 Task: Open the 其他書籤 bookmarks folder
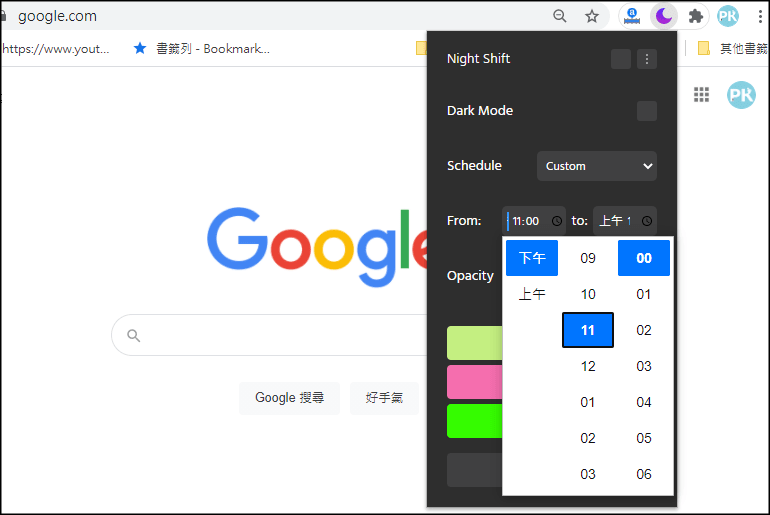732,48
